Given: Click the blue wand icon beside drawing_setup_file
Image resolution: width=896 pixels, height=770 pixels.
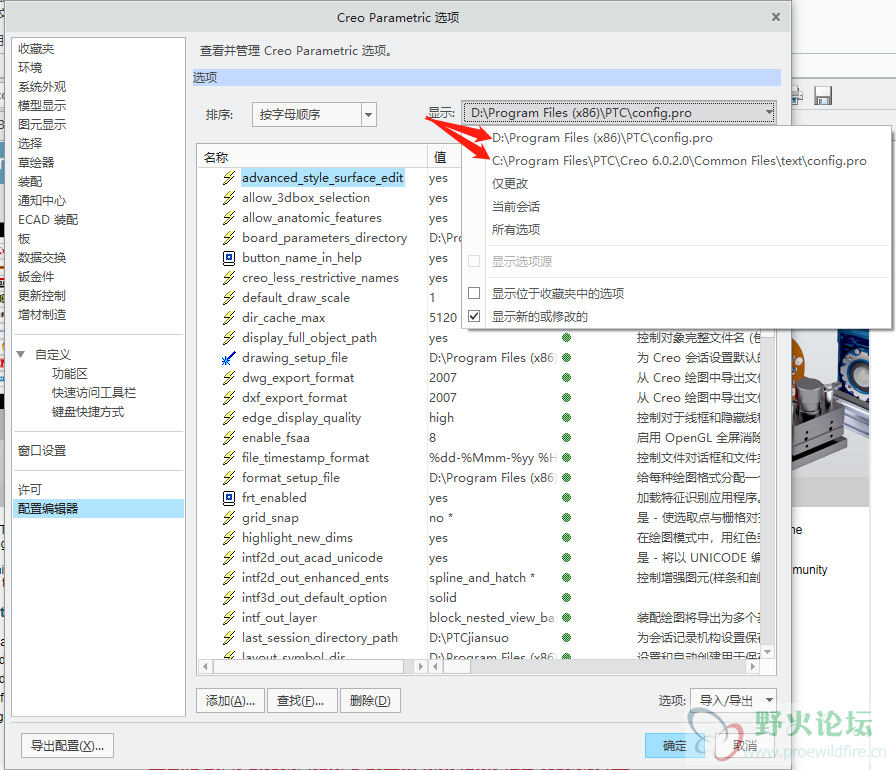Looking at the screenshot, I should coord(229,358).
